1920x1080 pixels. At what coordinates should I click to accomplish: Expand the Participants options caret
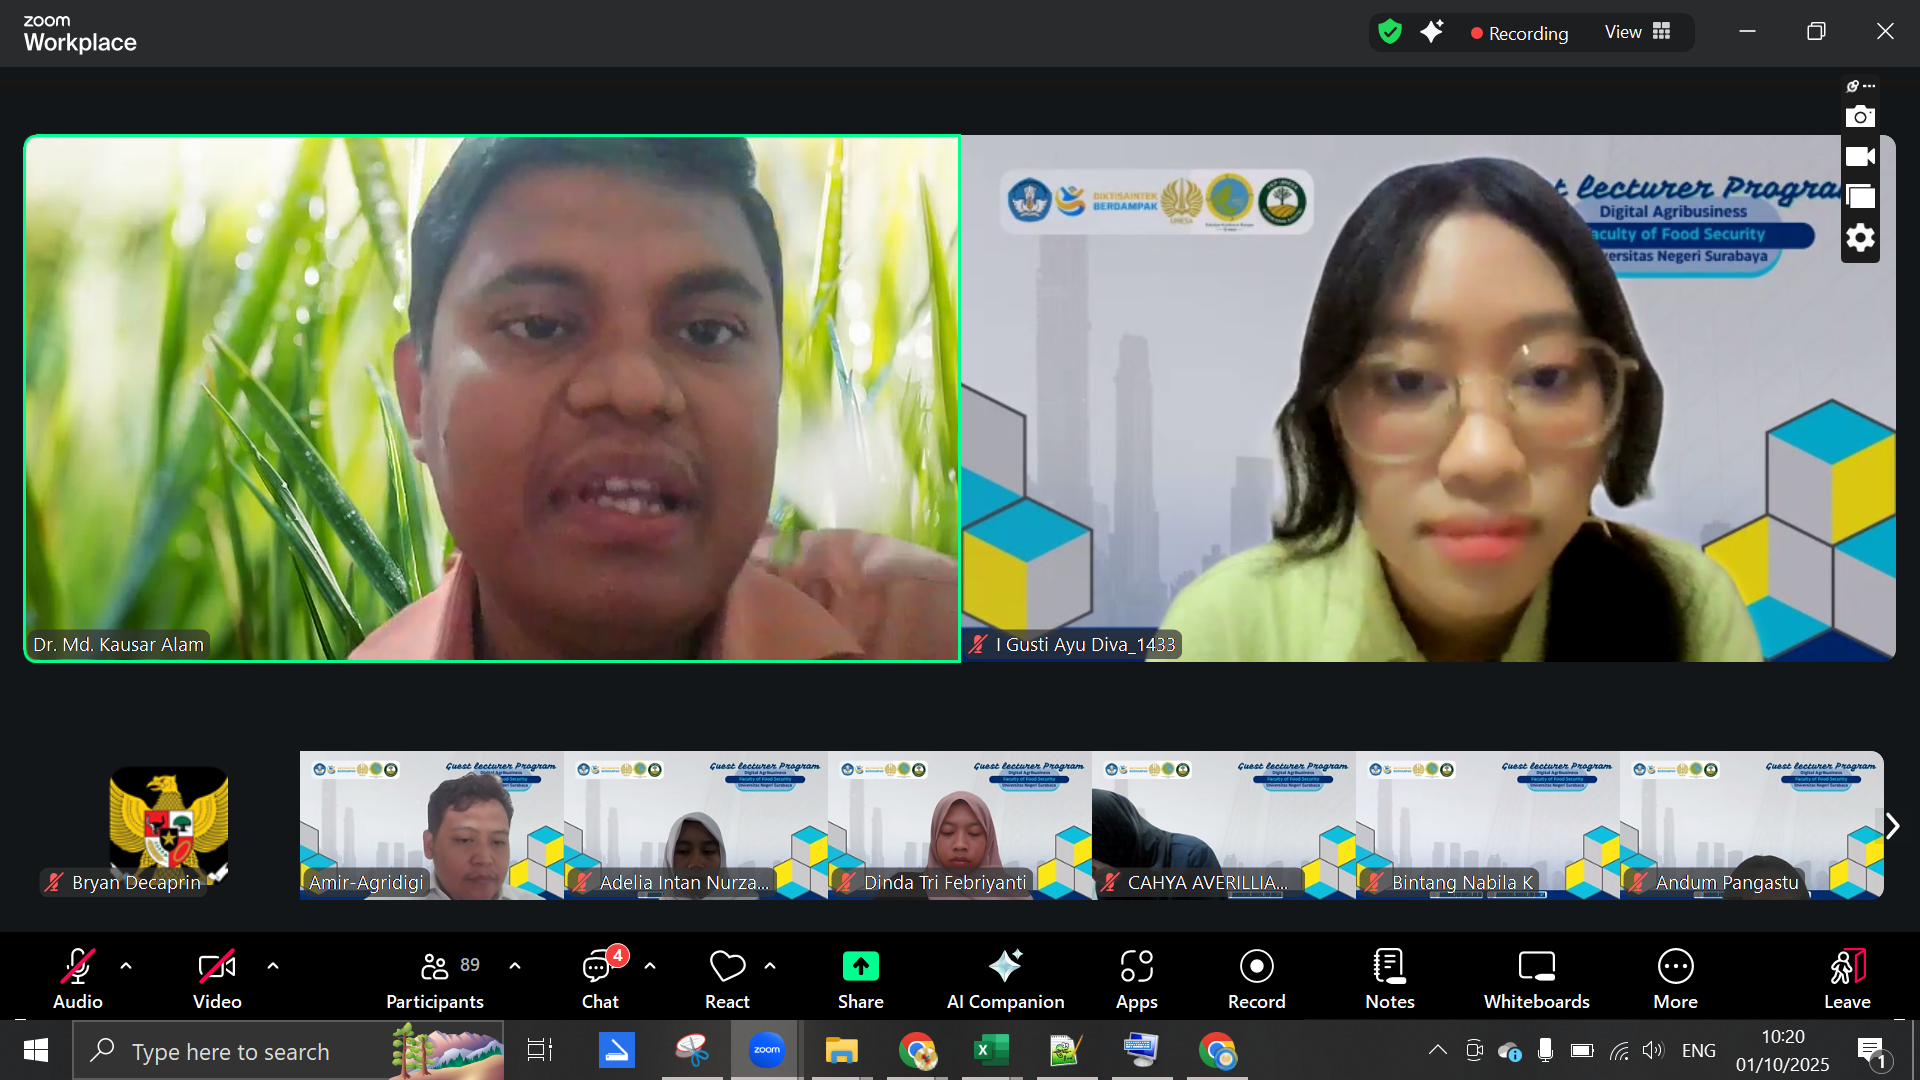coord(515,966)
